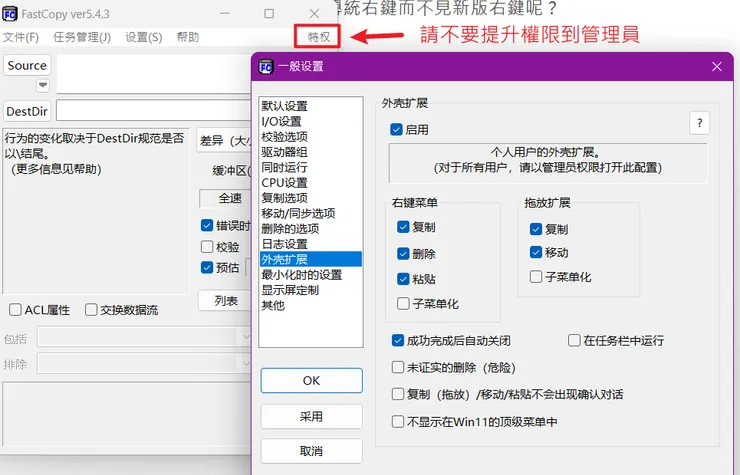Toggle 复制 under 右键菜单
This screenshot has width=740, height=475.
403,227
